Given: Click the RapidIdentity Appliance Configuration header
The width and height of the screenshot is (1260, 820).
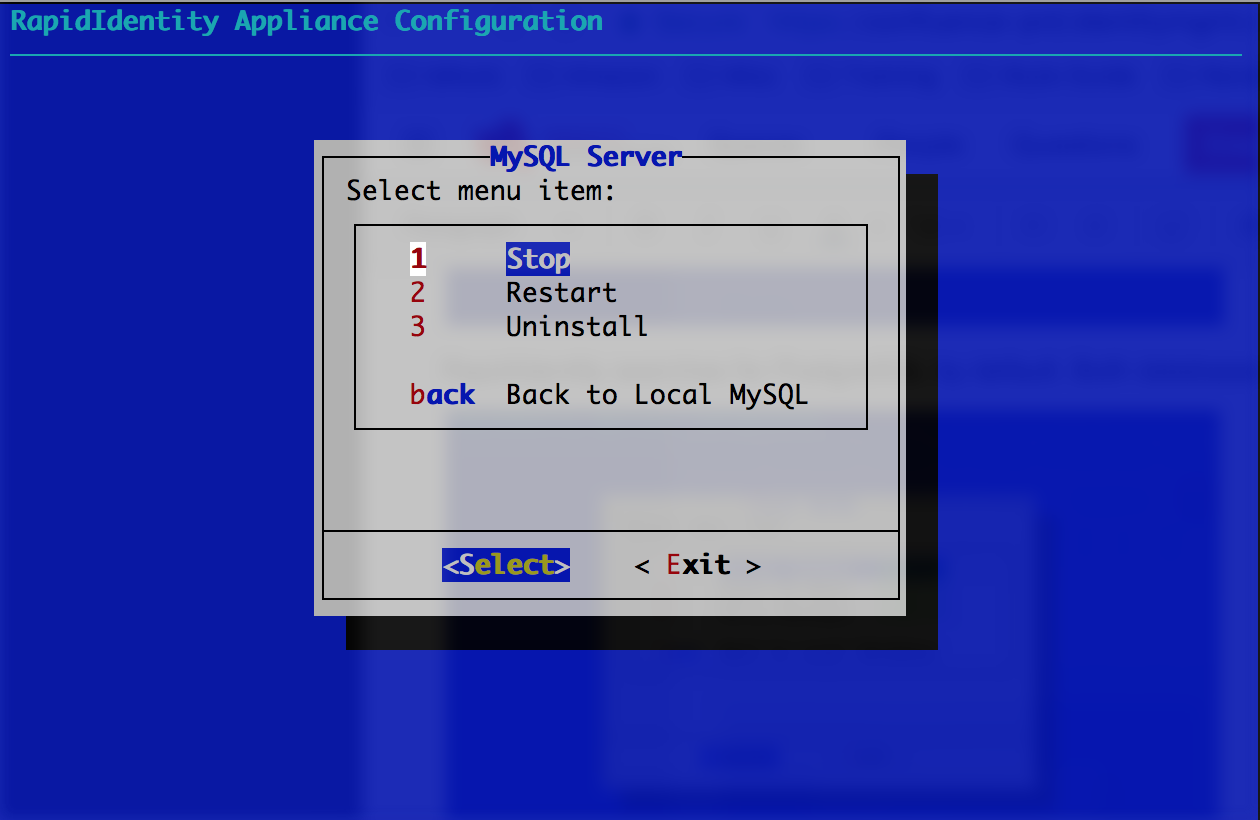Looking at the screenshot, I should (x=307, y=21).
